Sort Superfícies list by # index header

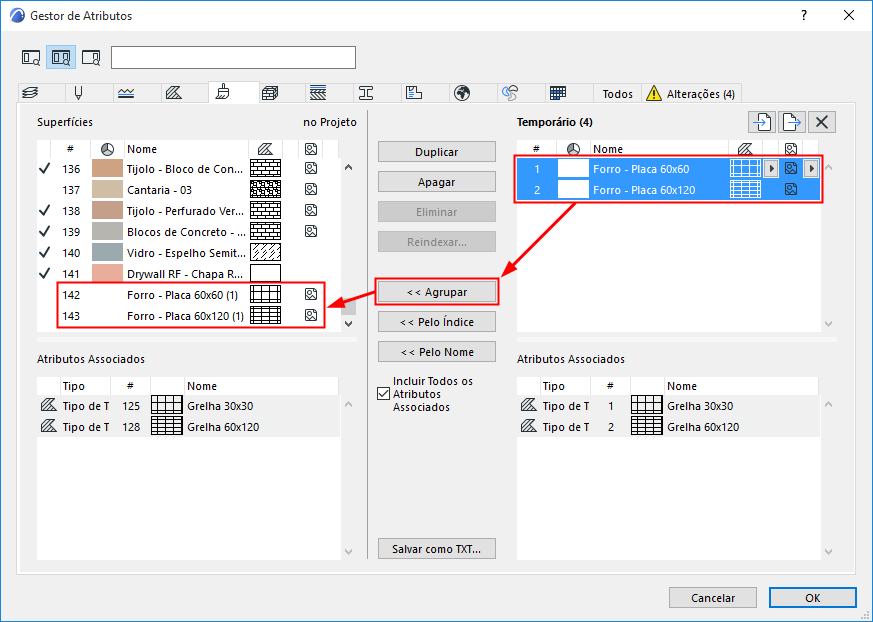tap(70, 149)
